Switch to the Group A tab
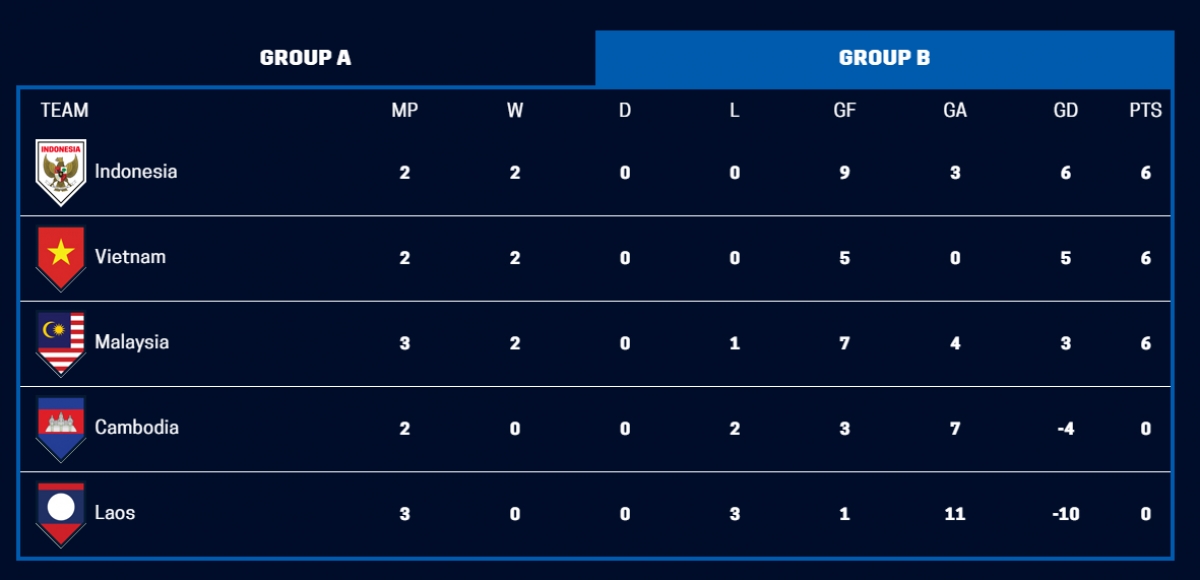This screenshot has height=580, width=1200. click(305, 58)
